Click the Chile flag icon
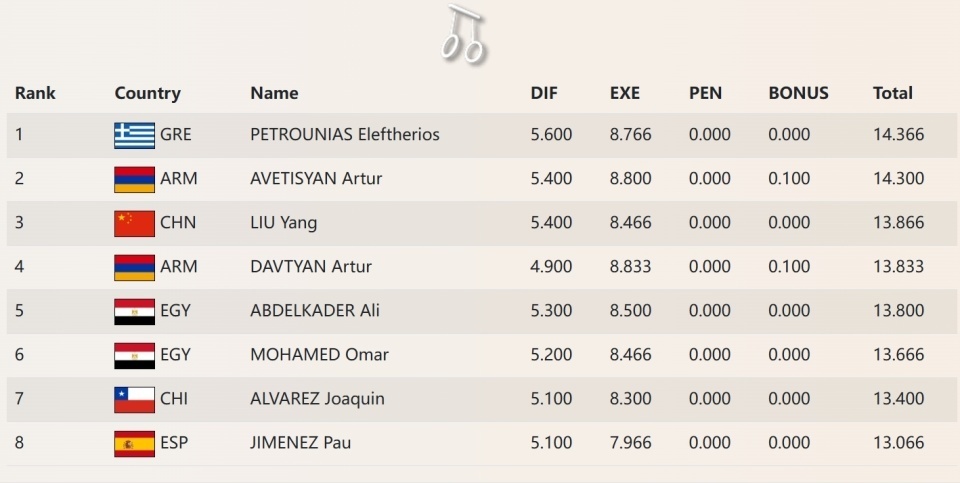960x483 pixels. (134, 399)
